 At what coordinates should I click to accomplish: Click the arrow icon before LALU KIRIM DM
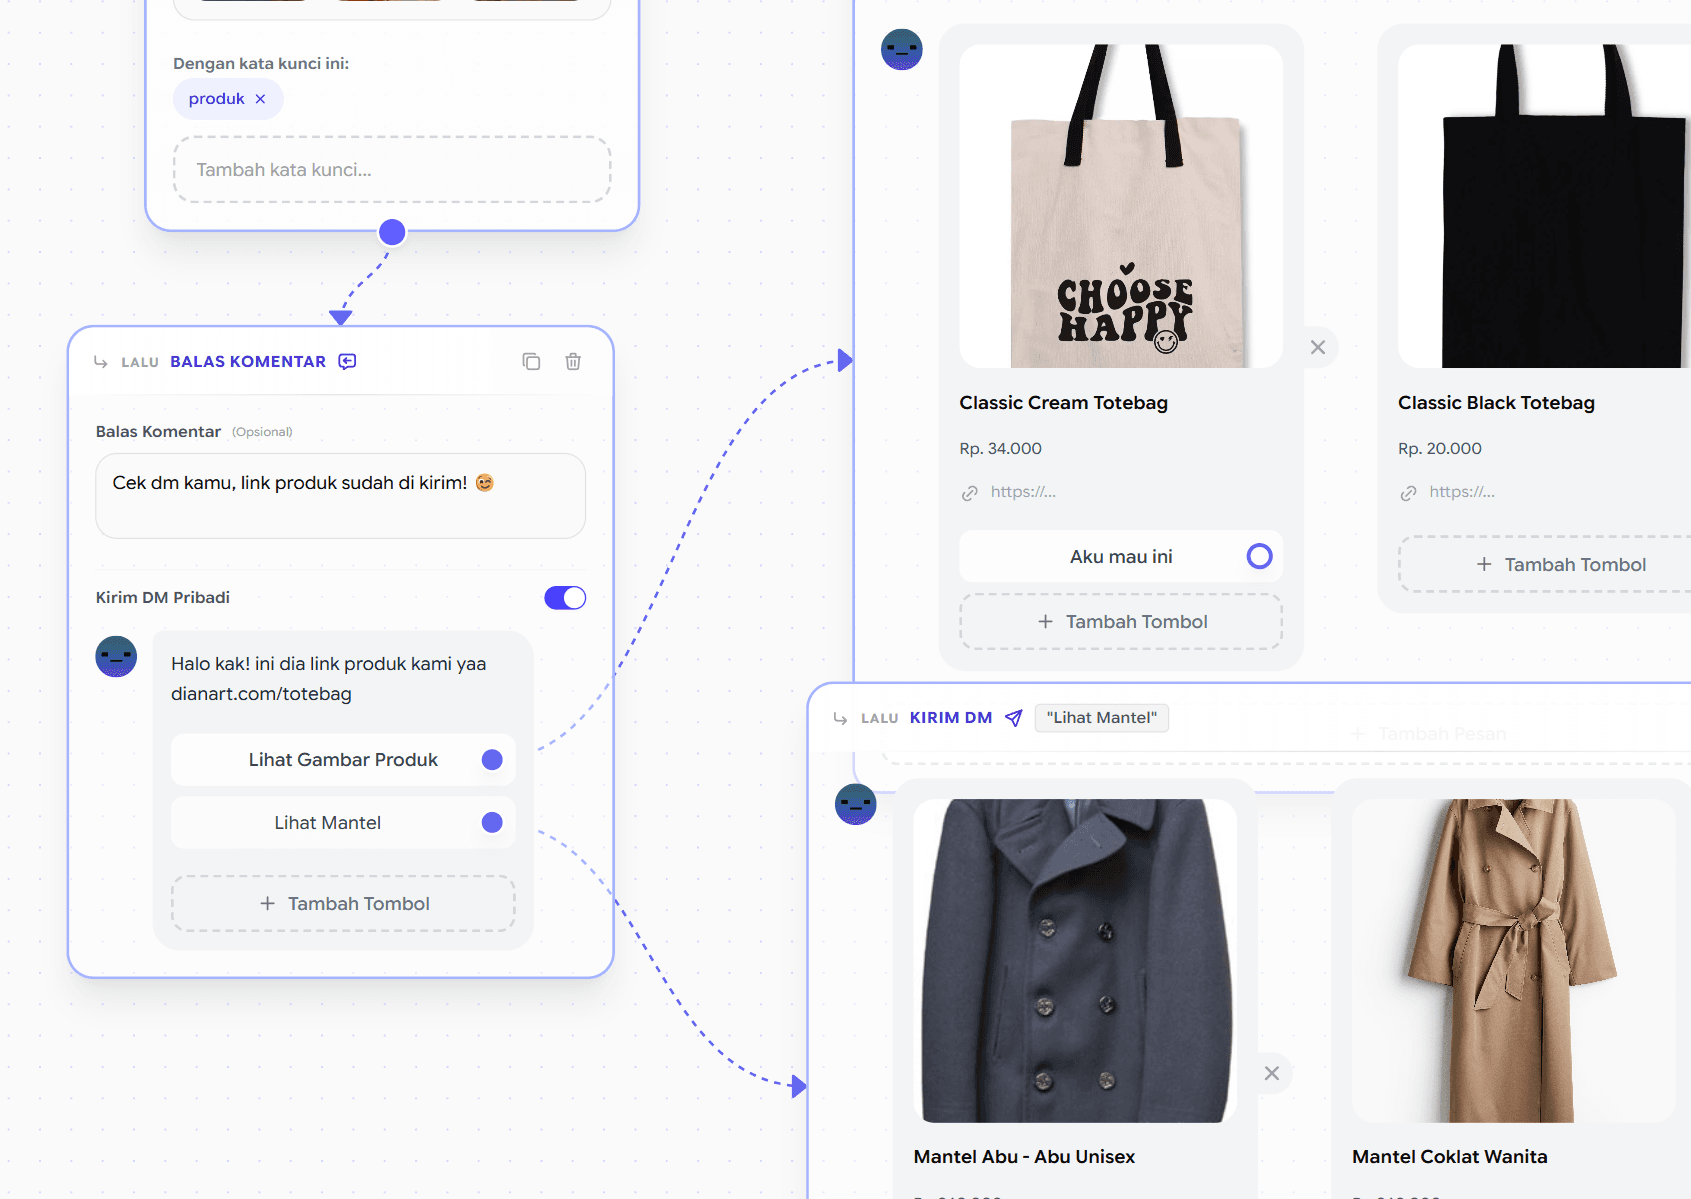840,719
